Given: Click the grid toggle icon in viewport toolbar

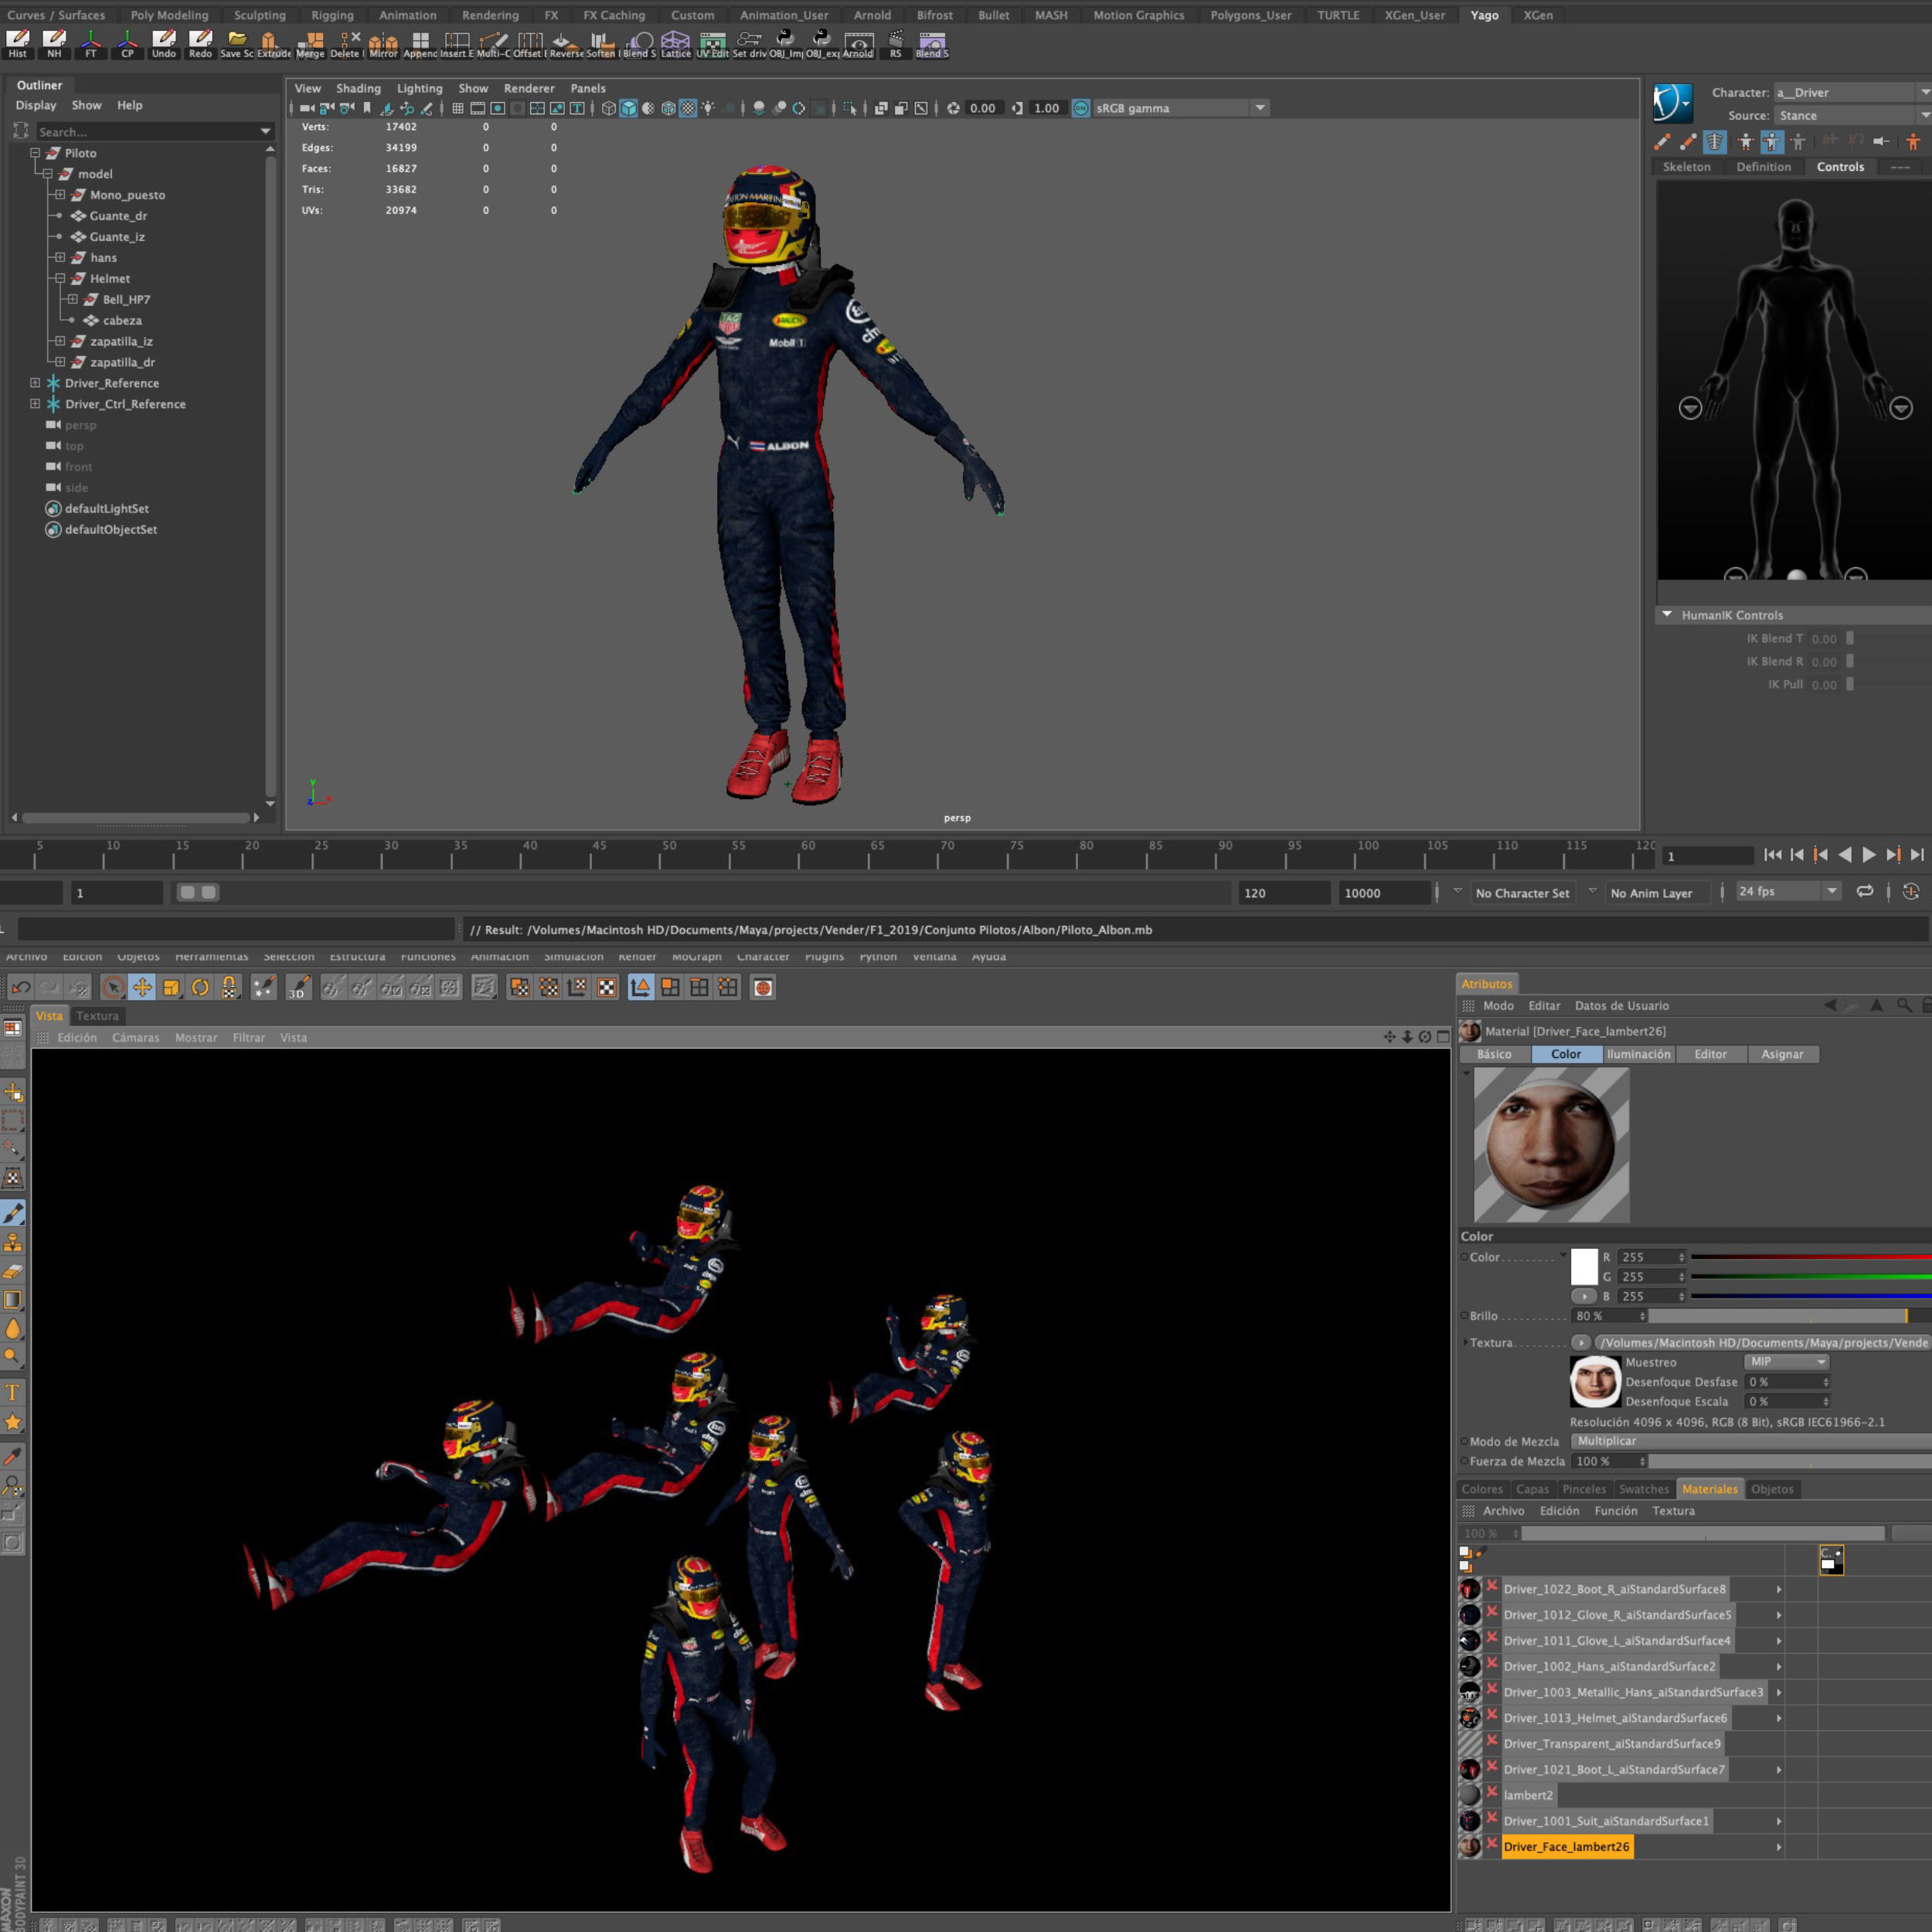Looking at the screenshot, I should click(457, 108).
